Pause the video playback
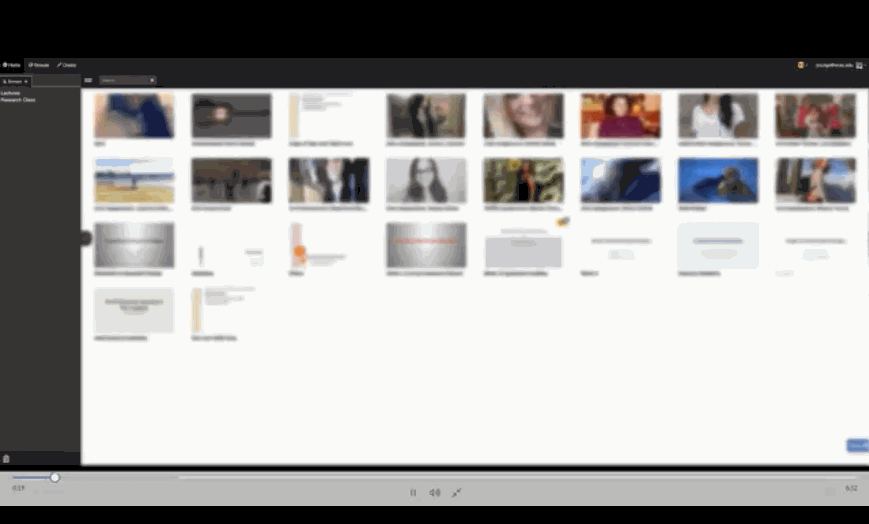The image size is (869, 524). coord(413,492)
